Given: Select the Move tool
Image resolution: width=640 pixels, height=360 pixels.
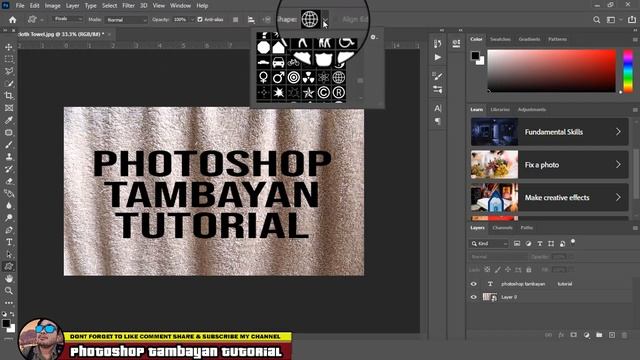Looking at the screenshot, I should 9,47.
